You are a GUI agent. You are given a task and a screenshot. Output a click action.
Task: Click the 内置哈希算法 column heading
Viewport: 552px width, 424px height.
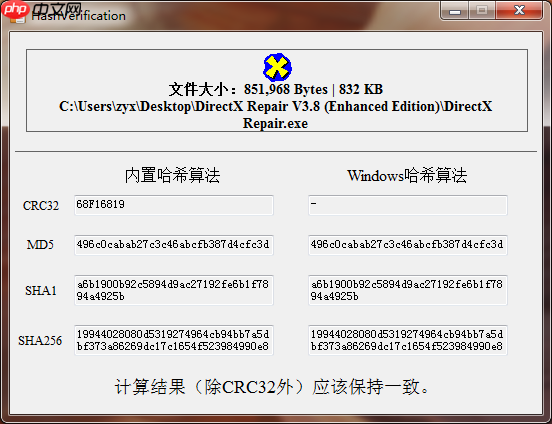point(172,175)
